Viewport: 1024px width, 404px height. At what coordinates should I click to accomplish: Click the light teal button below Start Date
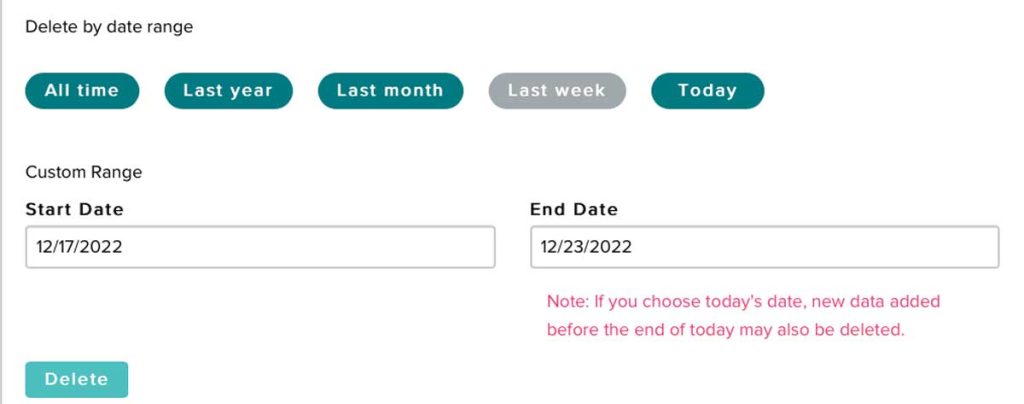(x=77, y=380)
